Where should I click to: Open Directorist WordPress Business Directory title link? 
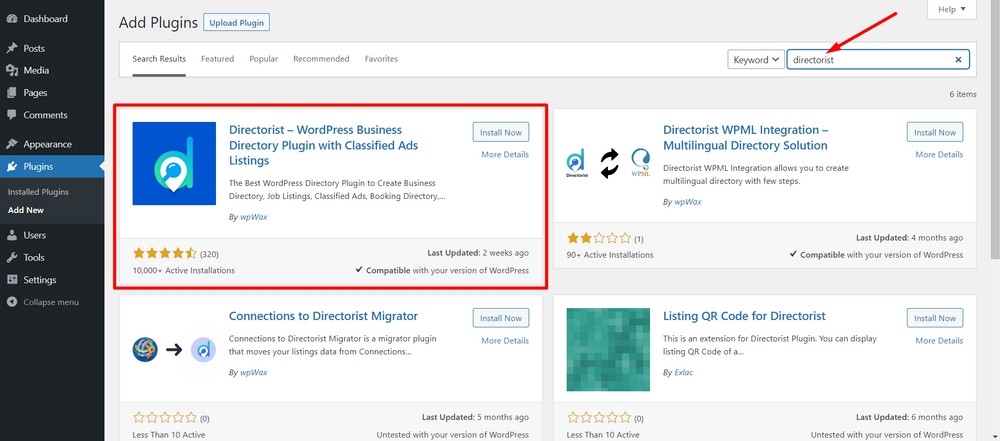tap(323, 146)
